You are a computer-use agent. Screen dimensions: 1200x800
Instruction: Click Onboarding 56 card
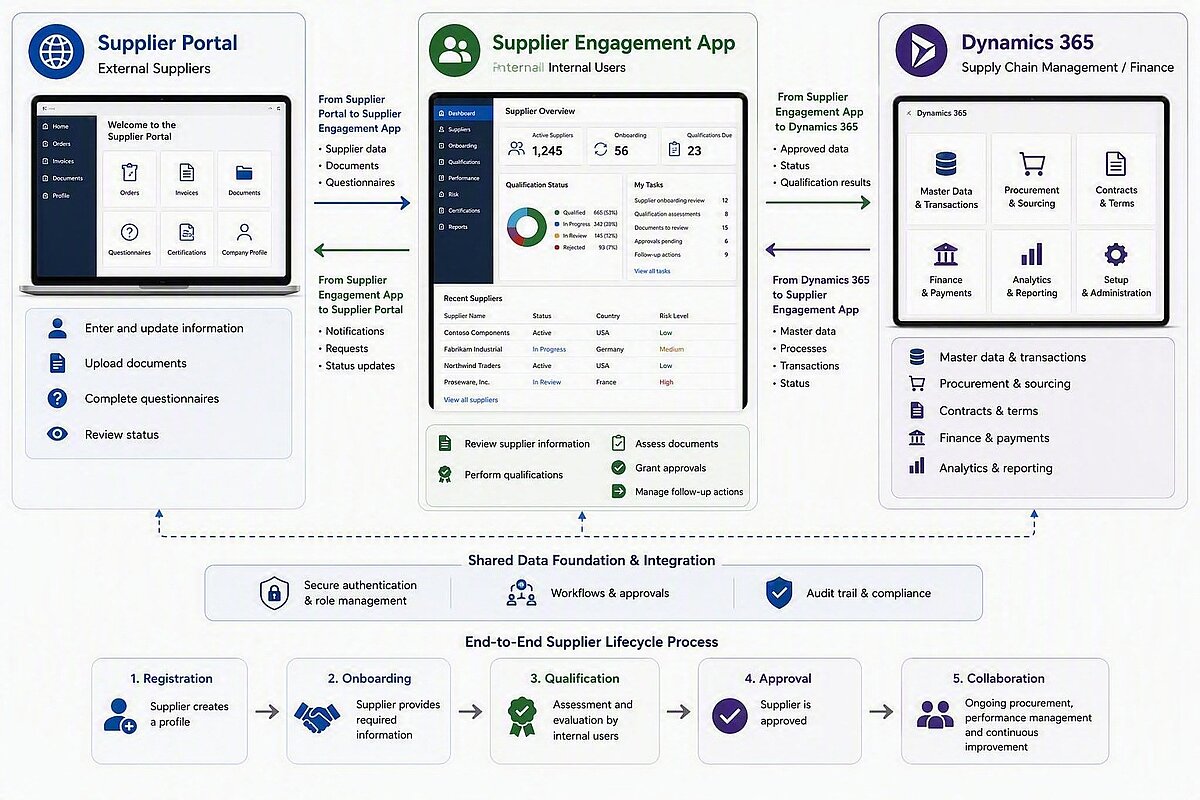[x=620, y=146]
